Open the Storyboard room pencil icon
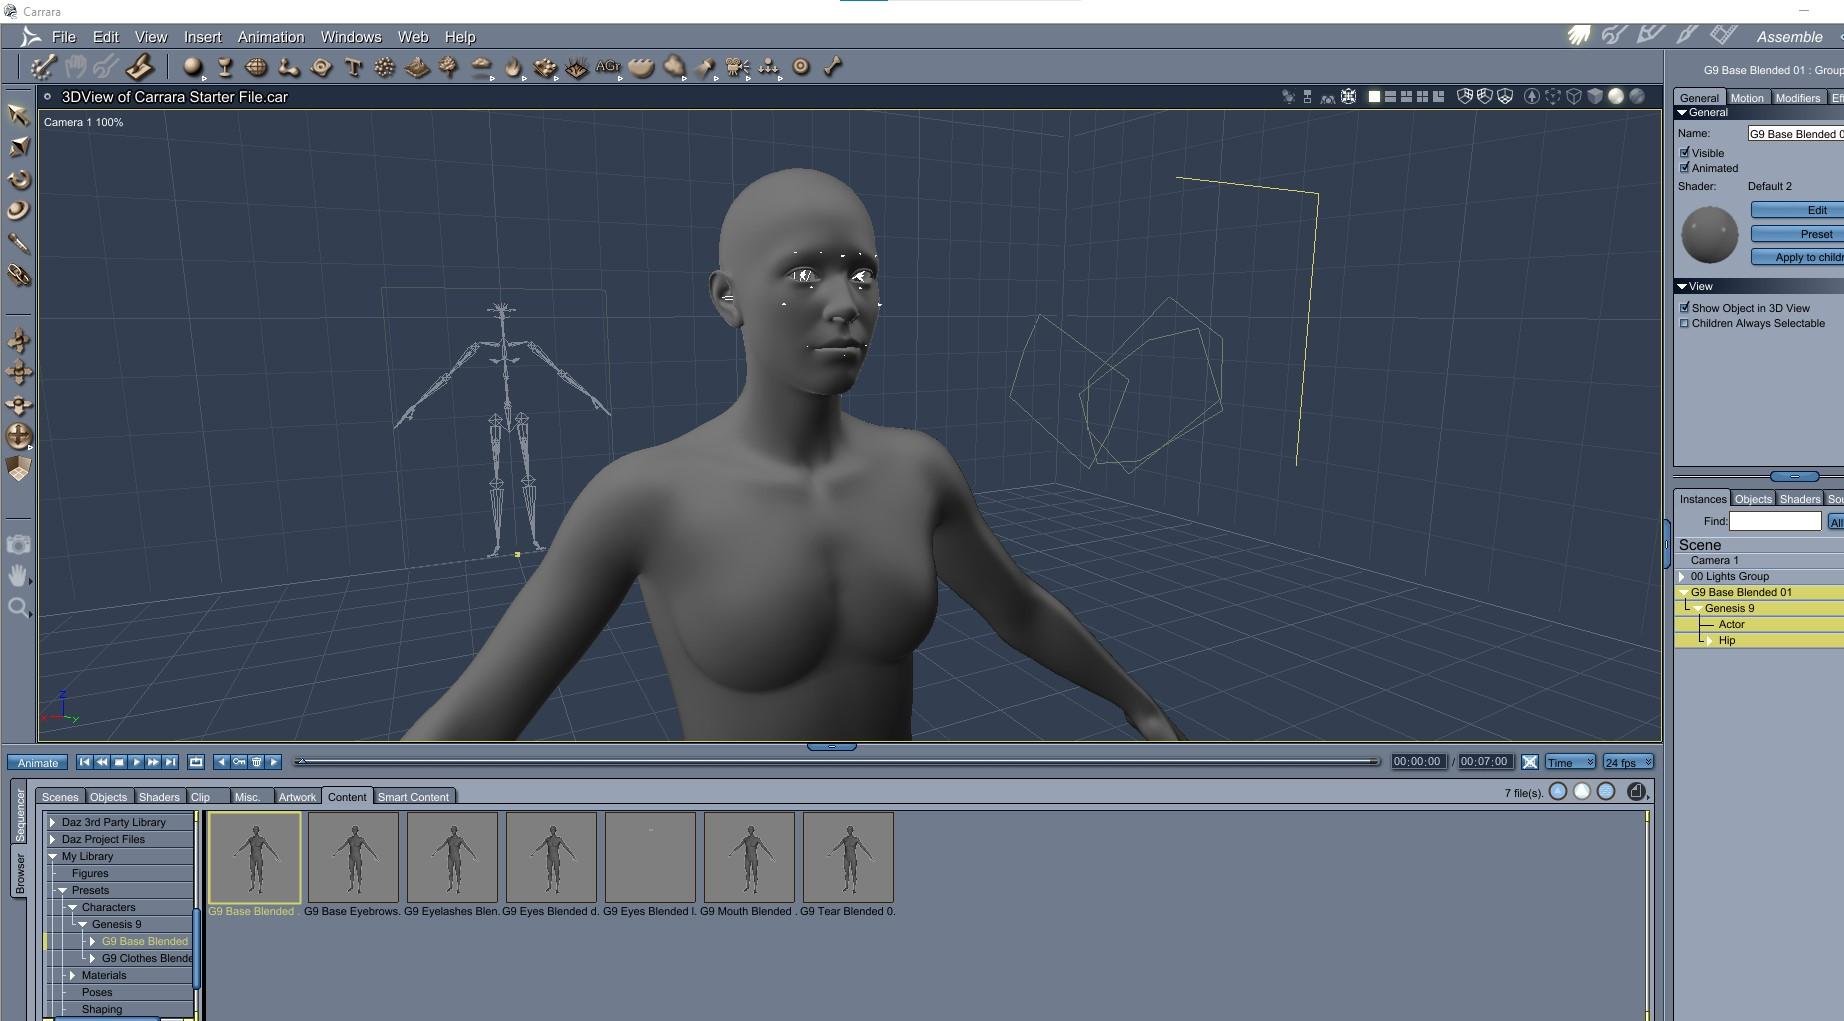The height and width of the screenshot is (1021, 1844). coord(1650,36)
